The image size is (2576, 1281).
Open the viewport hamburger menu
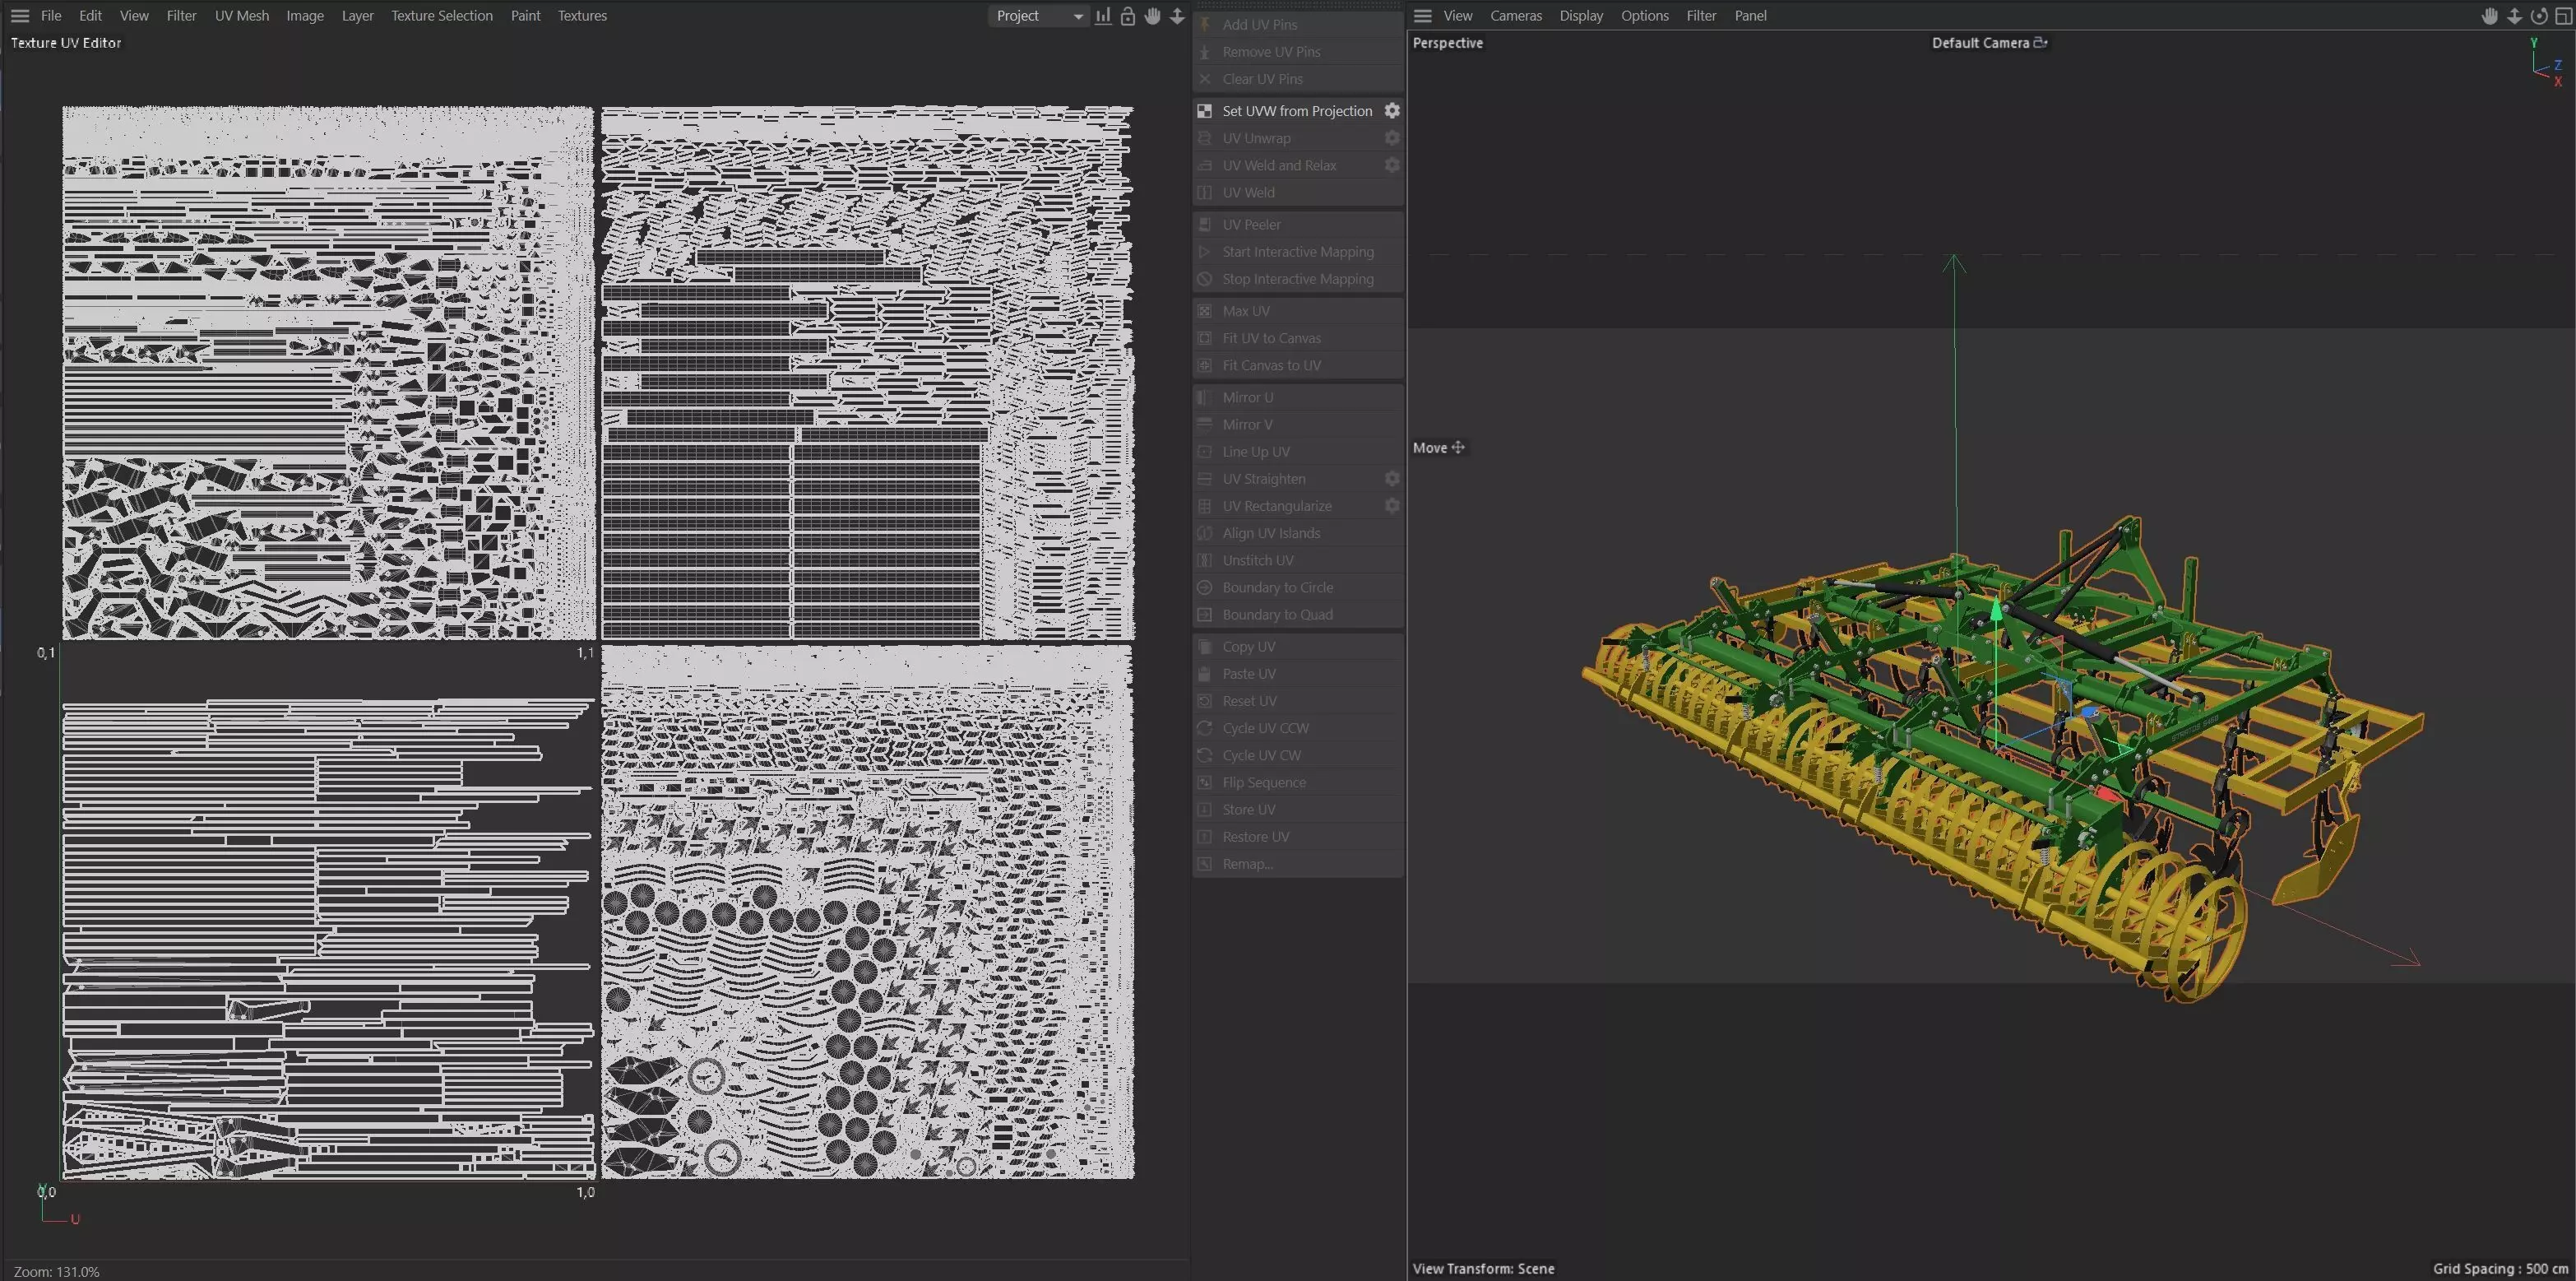[1423, 16]
